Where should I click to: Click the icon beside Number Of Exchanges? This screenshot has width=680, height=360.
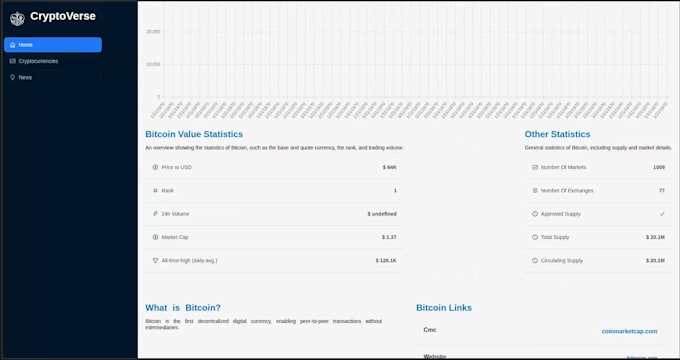click(x=535, y=190)
